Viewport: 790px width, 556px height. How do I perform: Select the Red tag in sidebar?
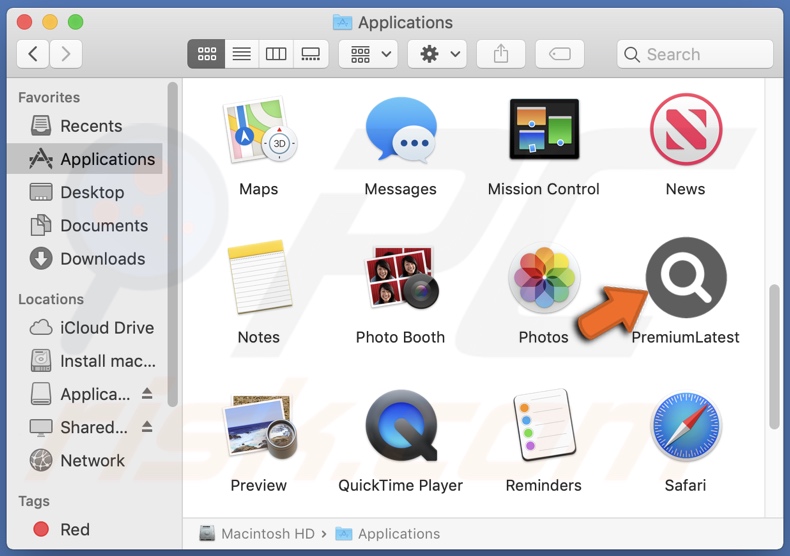point(85,530)
